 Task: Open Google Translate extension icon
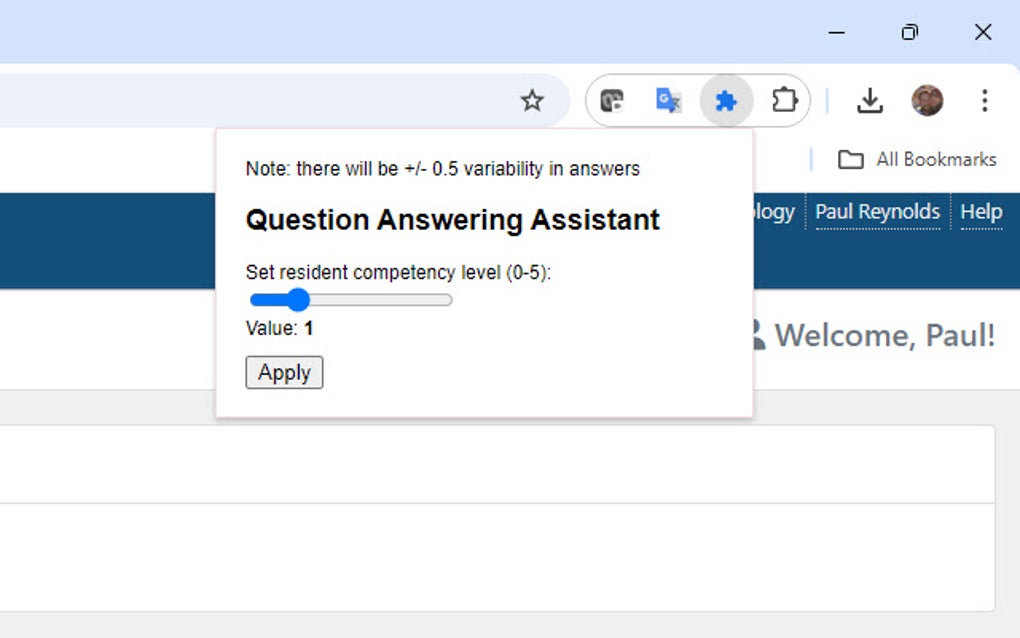coord(668,100)
